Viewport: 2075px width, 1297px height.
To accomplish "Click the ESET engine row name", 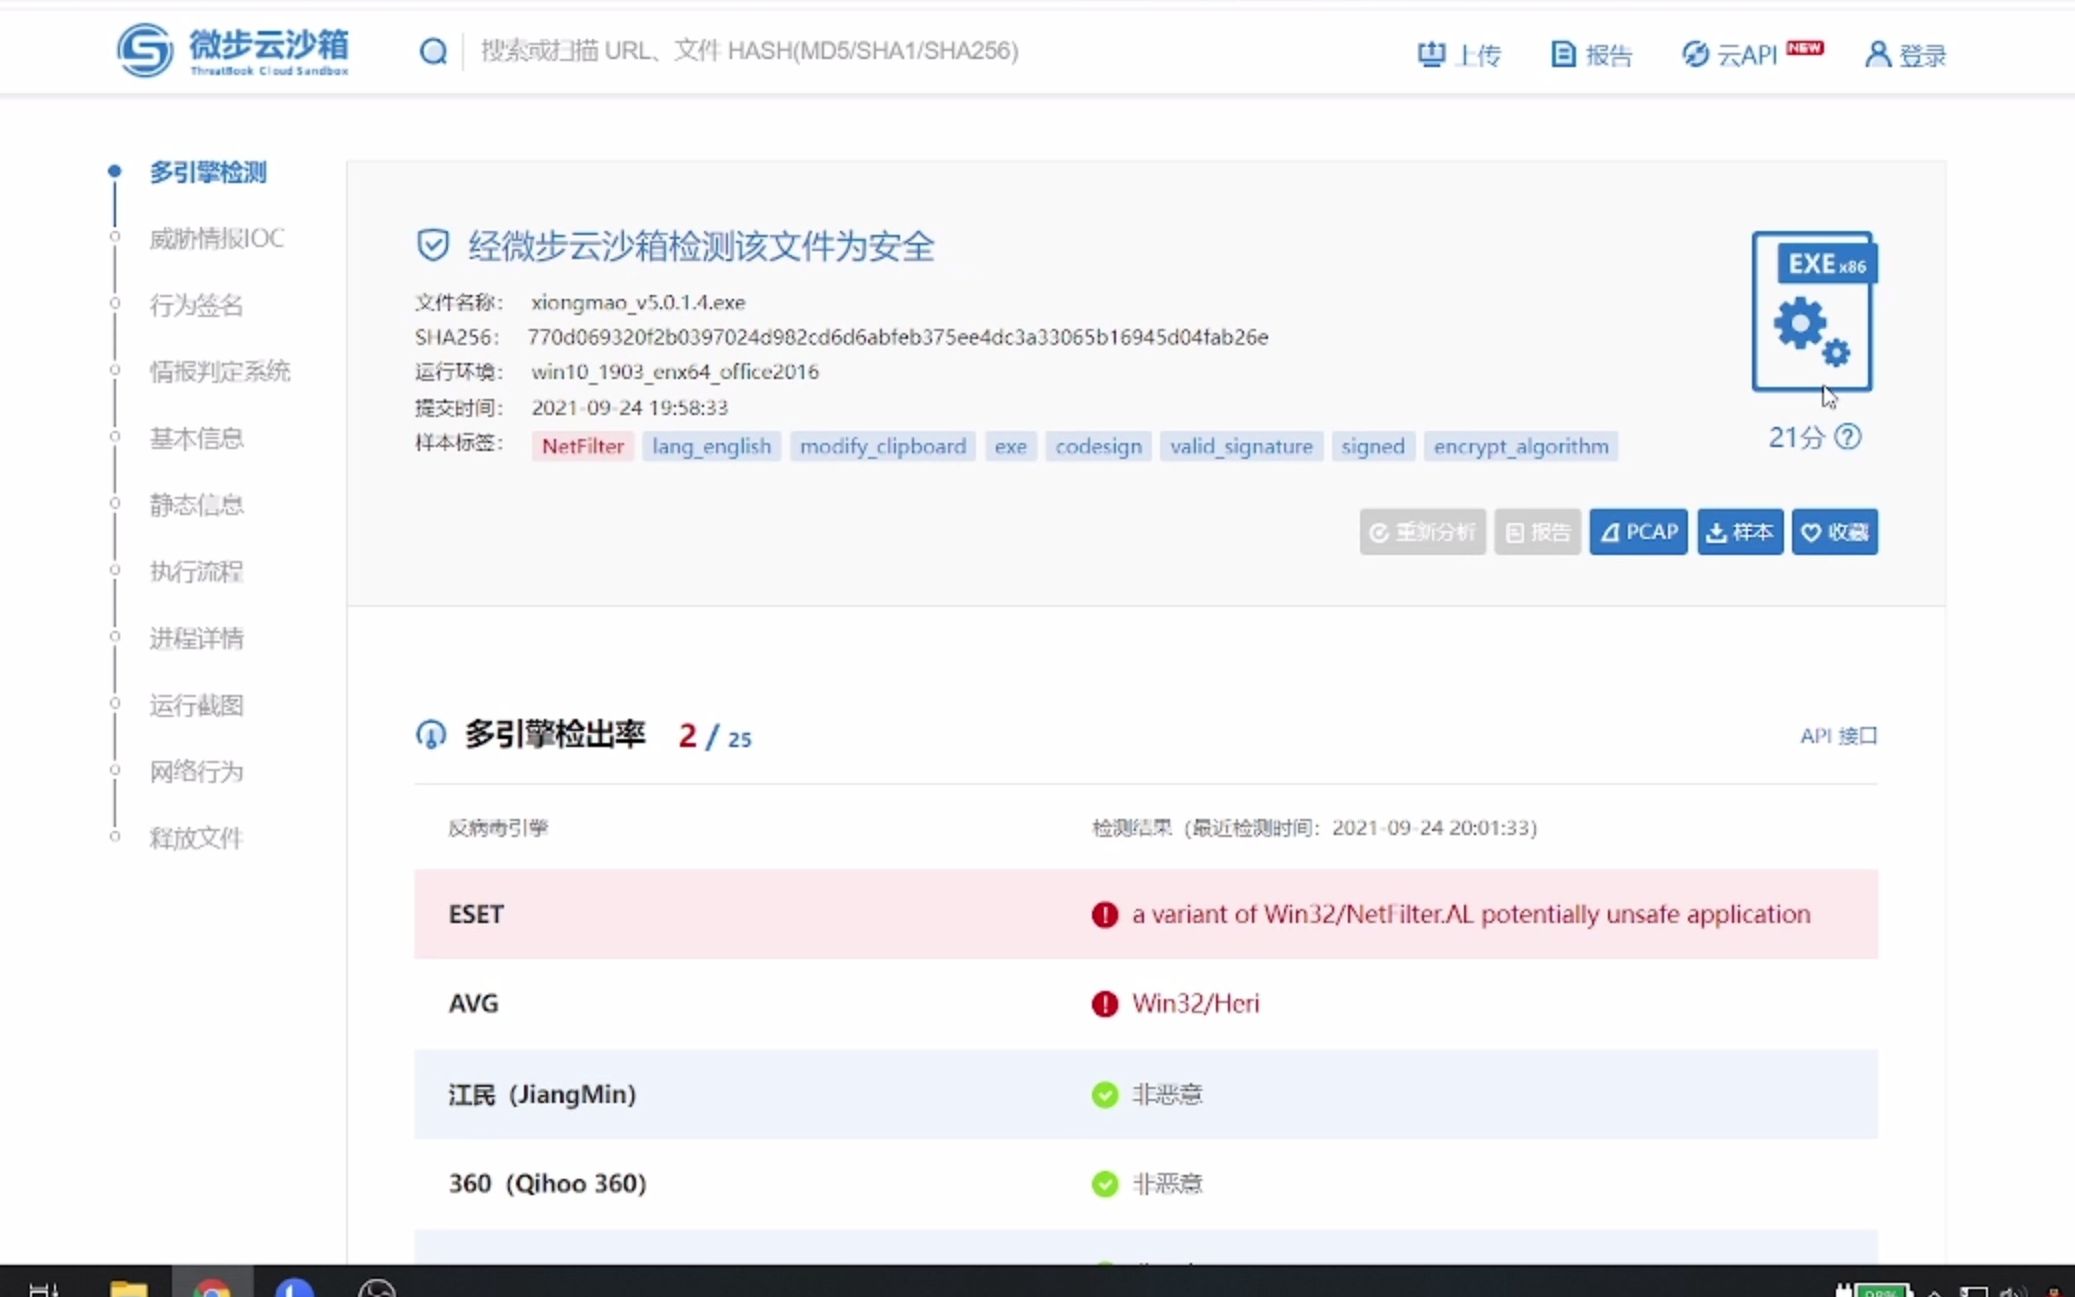I will pos(476,914).
